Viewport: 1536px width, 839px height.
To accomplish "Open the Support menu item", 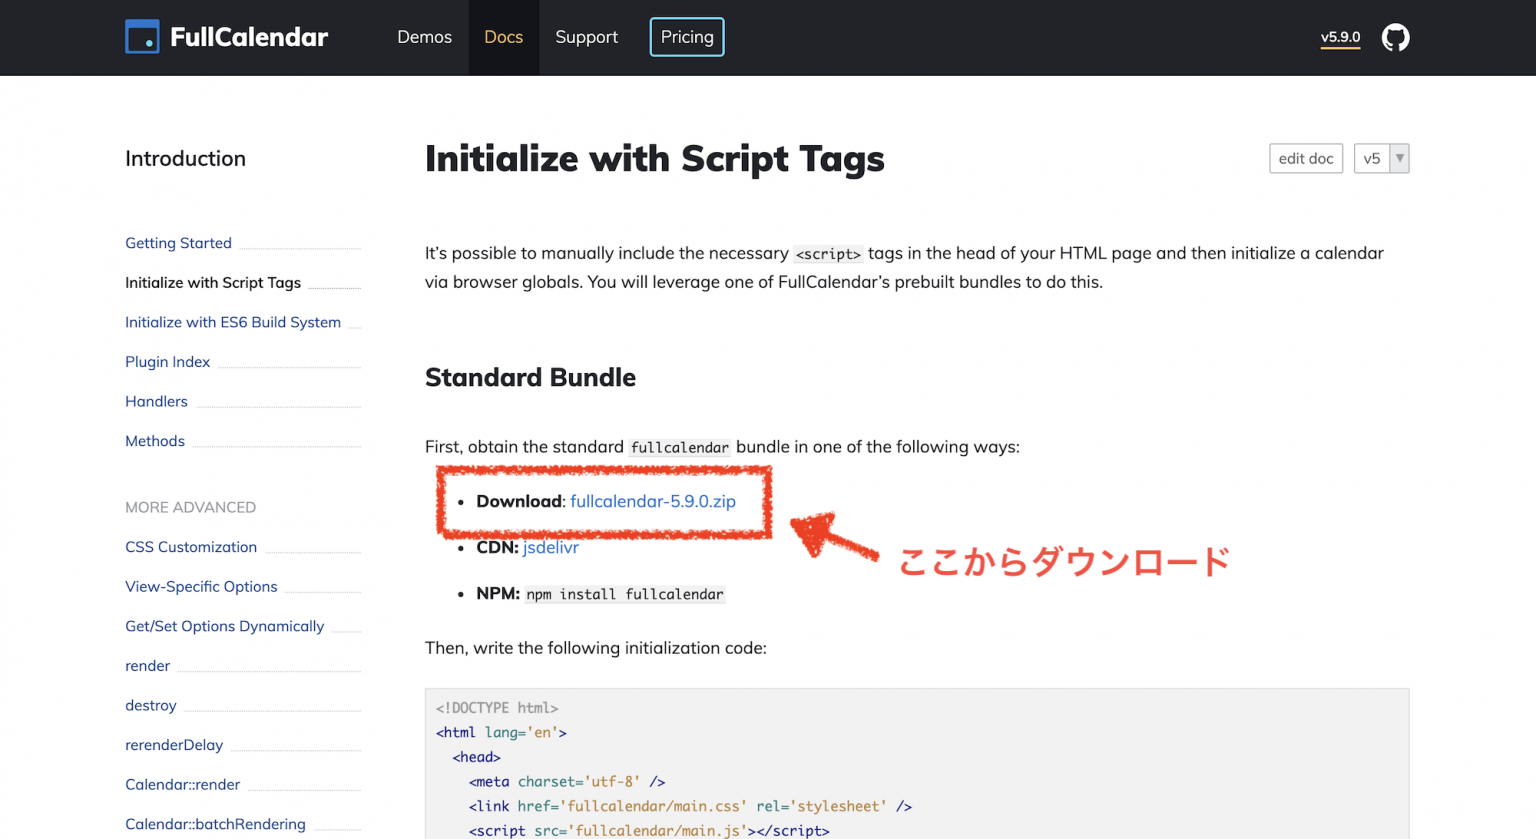I will 586,37.
